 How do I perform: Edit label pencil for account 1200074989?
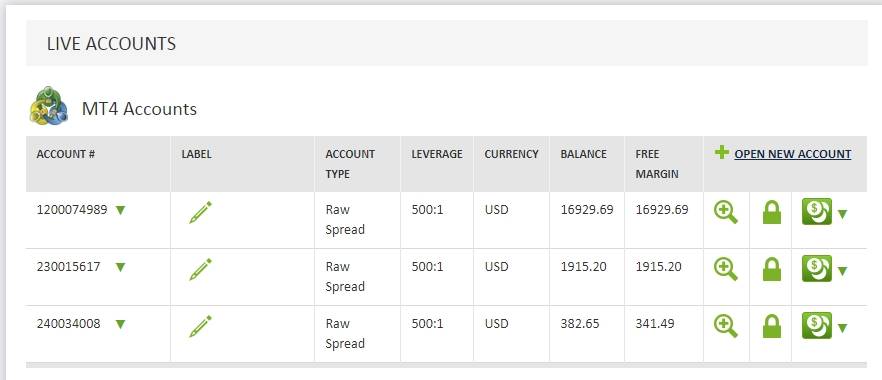200,212
